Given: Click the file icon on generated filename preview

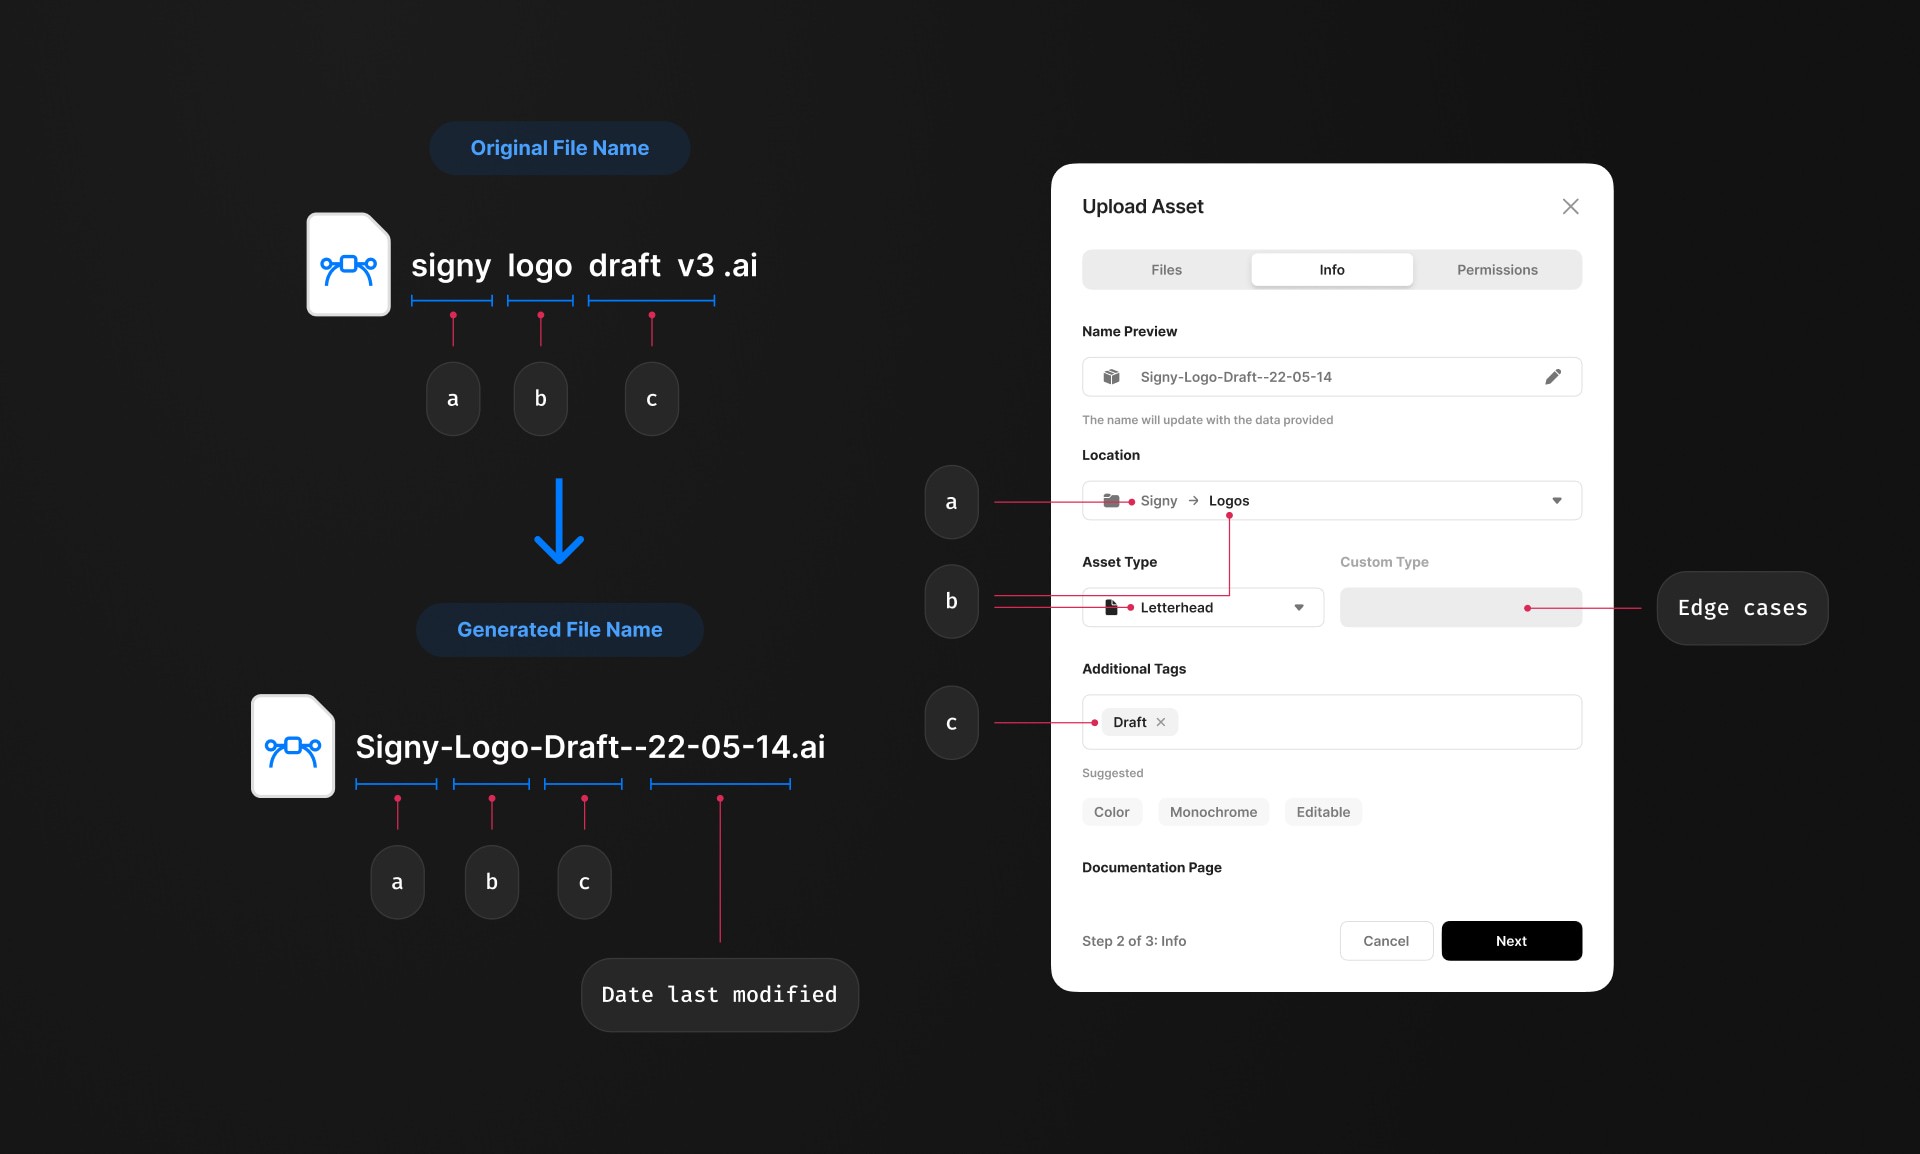Looking at the screenshot, I should [1111, 373].
